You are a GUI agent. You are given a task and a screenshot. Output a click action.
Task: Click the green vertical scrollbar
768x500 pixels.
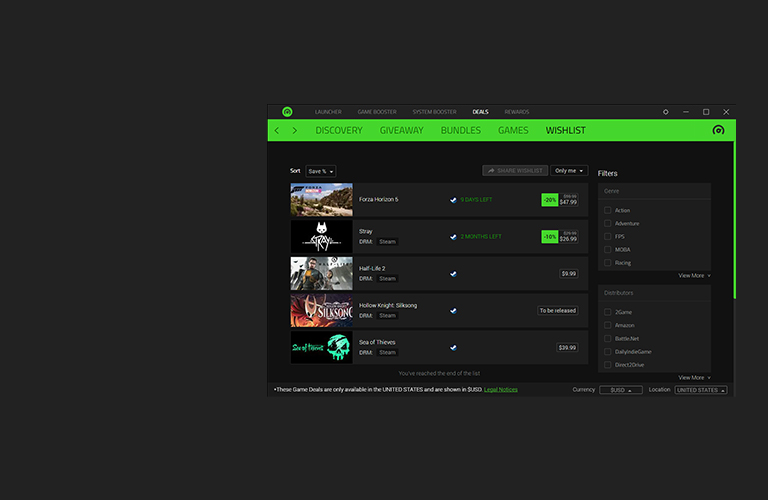click(734, 220)
